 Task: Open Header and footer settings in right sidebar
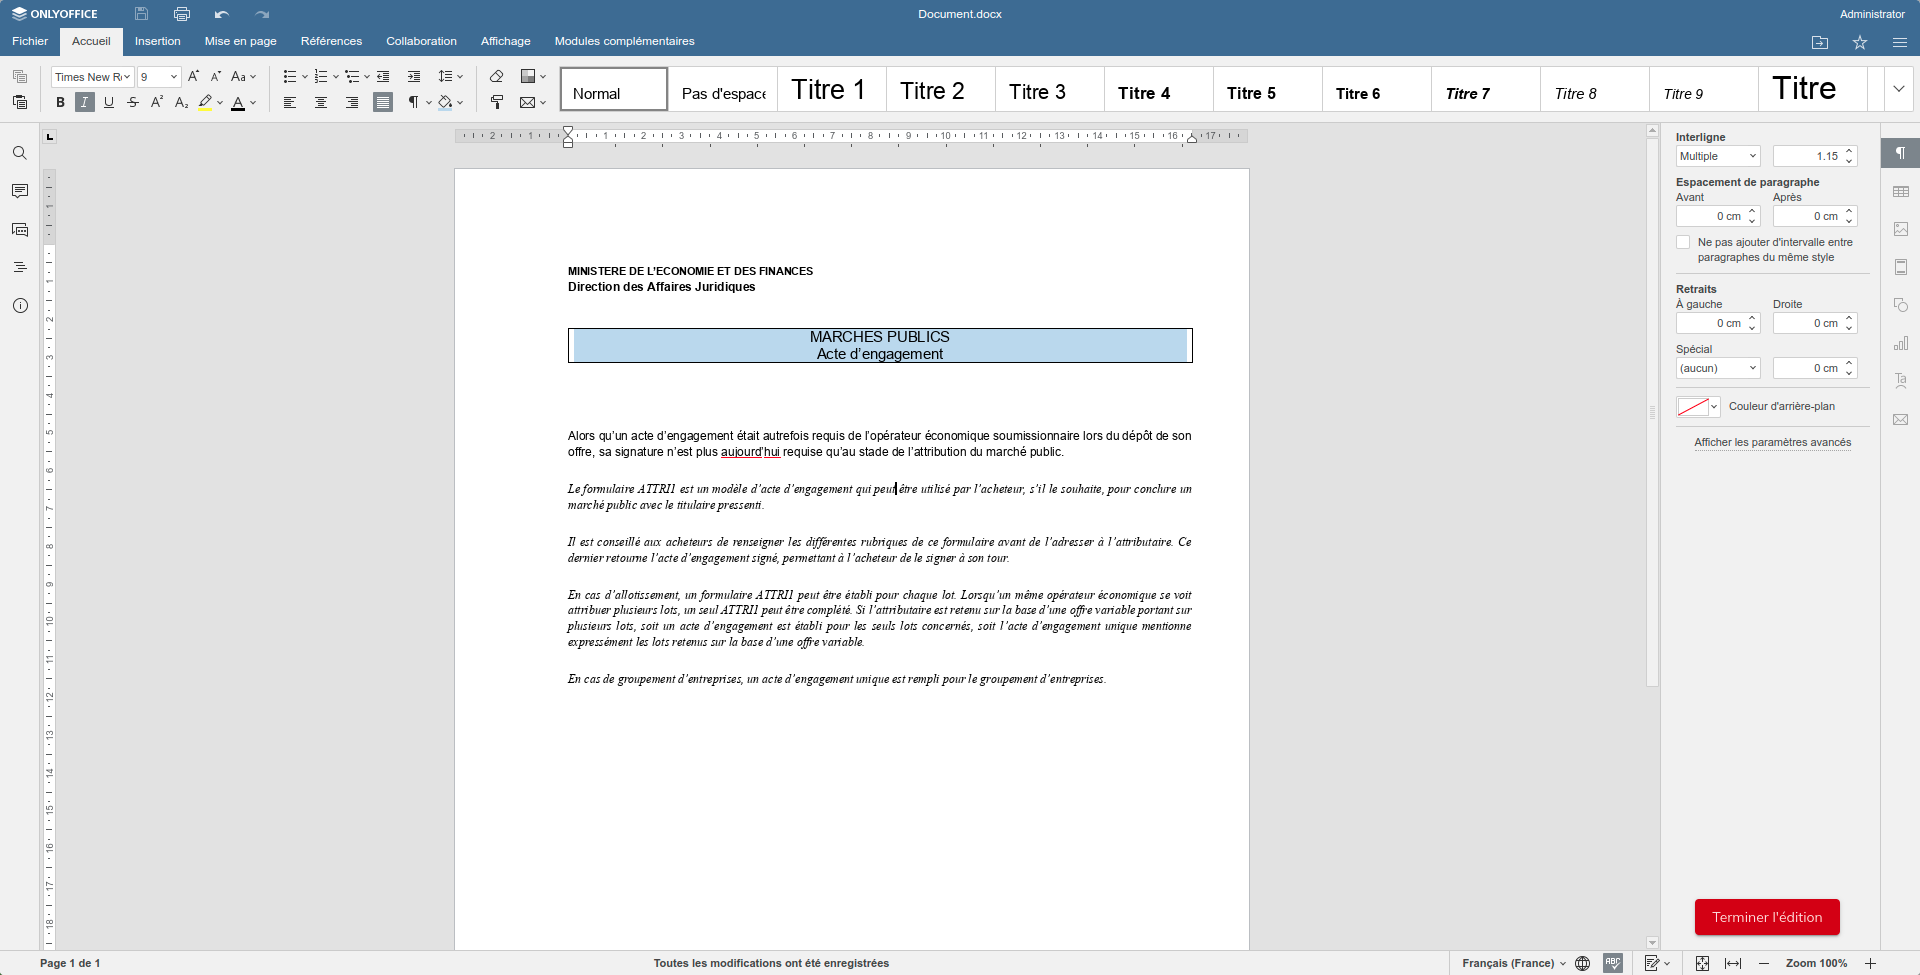(x=1901, y=267)
